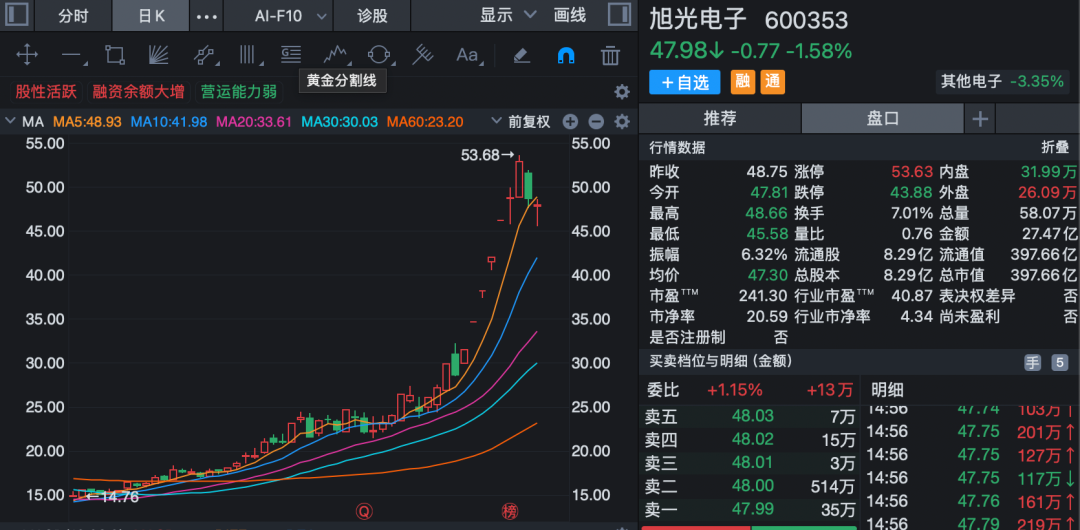Click the trash can delete drawings icon
The height and width of the screenshot is (530, 1080).
click(610, 54)
